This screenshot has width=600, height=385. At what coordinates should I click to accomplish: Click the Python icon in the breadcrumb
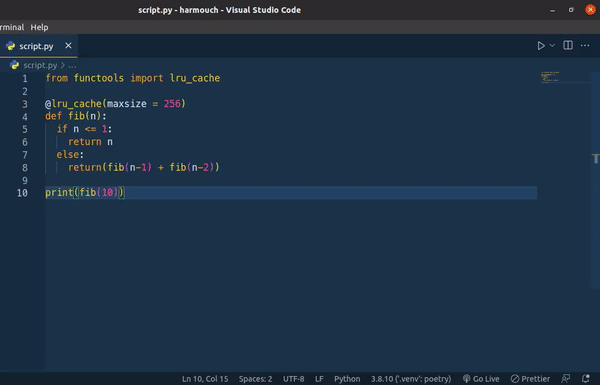[15, 65]
